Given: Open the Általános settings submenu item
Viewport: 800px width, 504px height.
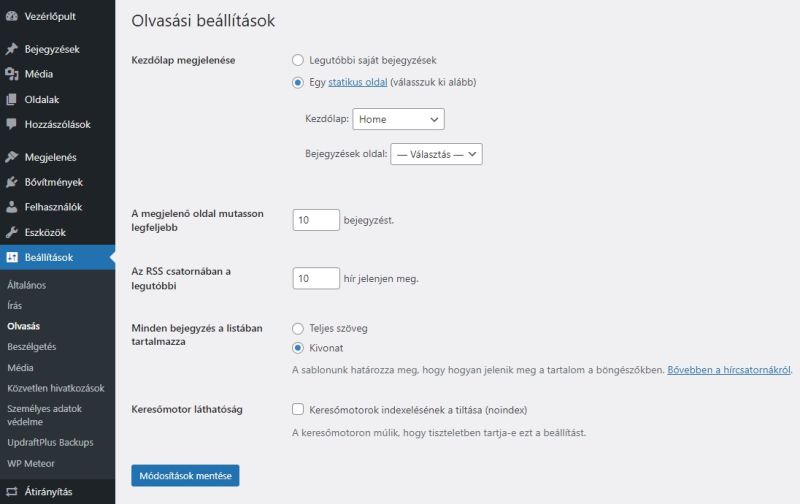Looking at the screenshot, I should click(27, 285).
